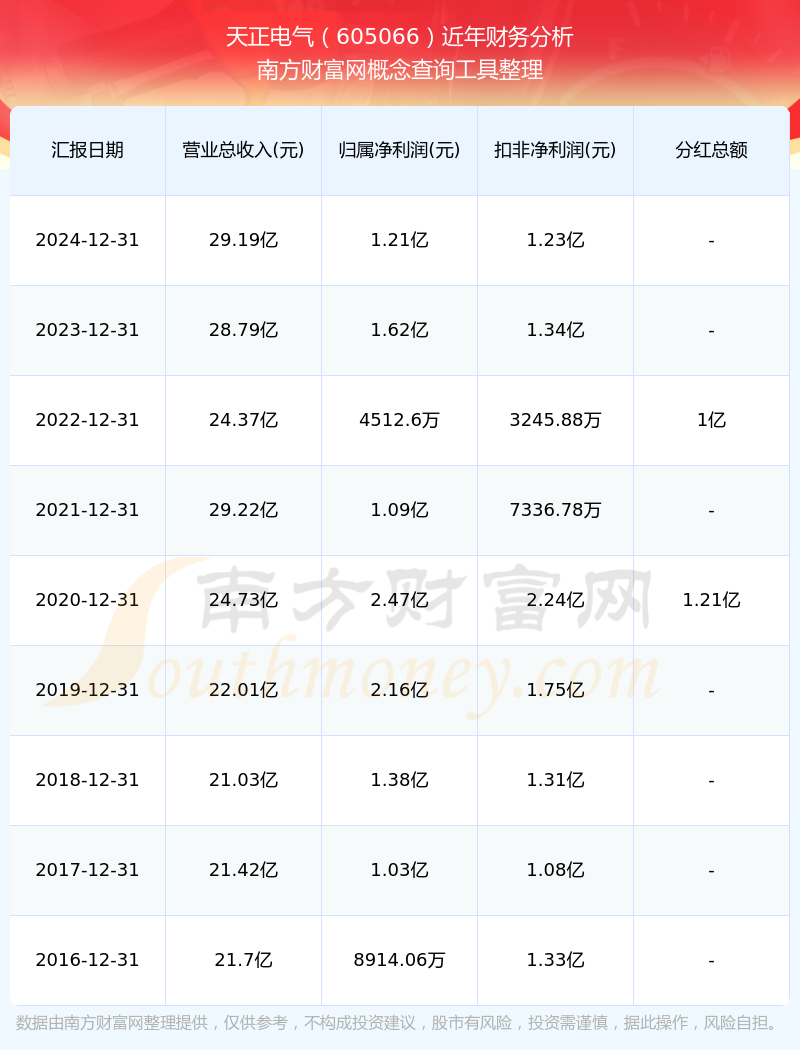Select the 1.34亿 cell
Image resolution: width=800 pixels, height=1050 pixels.
pyautogui.click(x=556, y=330)
